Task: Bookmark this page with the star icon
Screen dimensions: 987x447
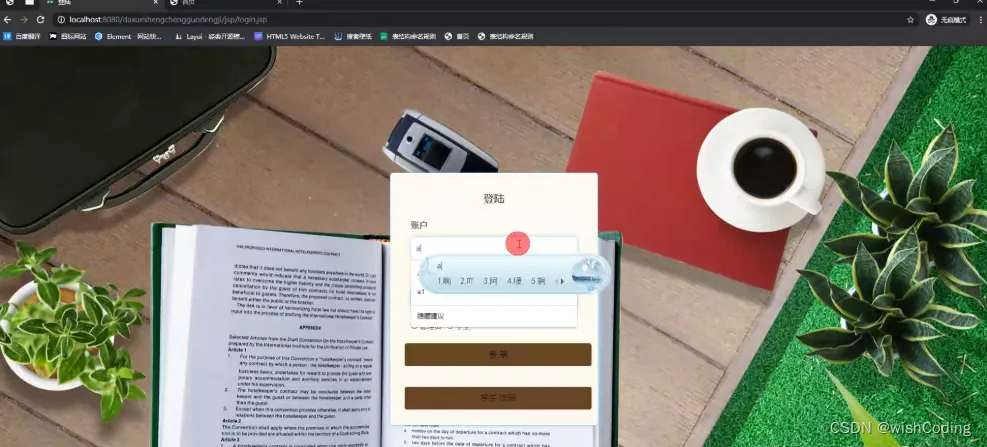Action: pos(910,20)
